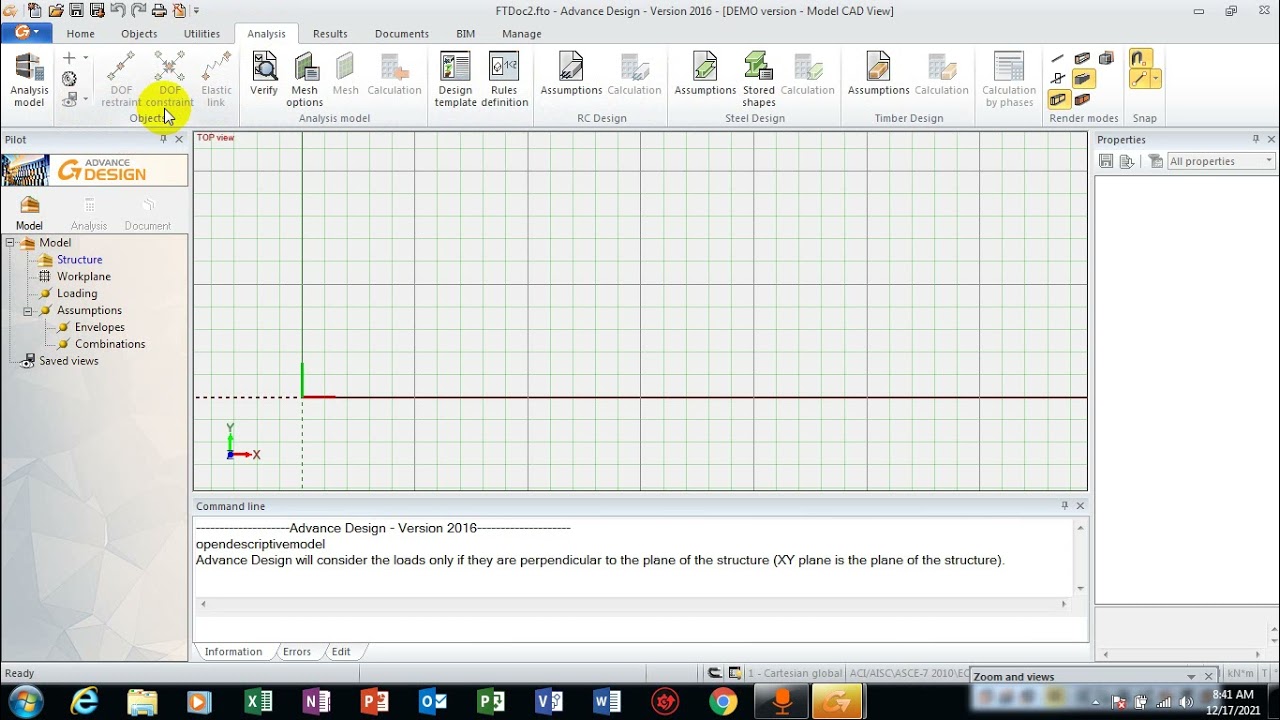1280x720 pixels.
Task: Switch to the Results ribbon tab
Action: (330, 33)
